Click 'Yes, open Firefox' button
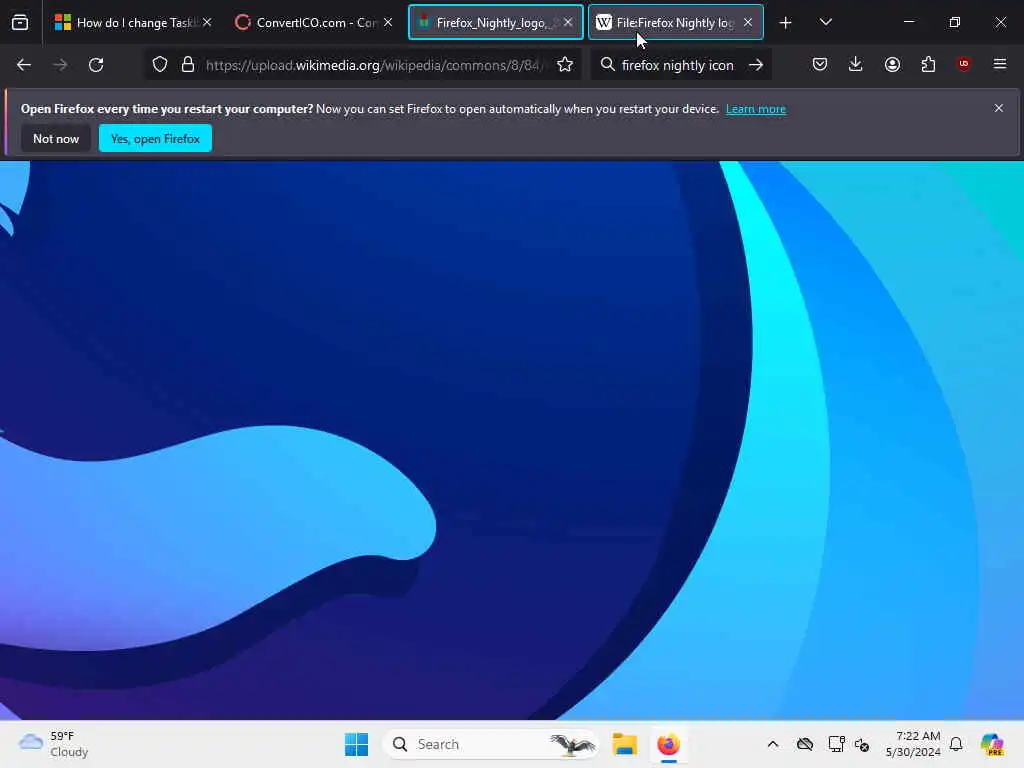Screen dimensions: 1024x768 click(x=155, y=138)
